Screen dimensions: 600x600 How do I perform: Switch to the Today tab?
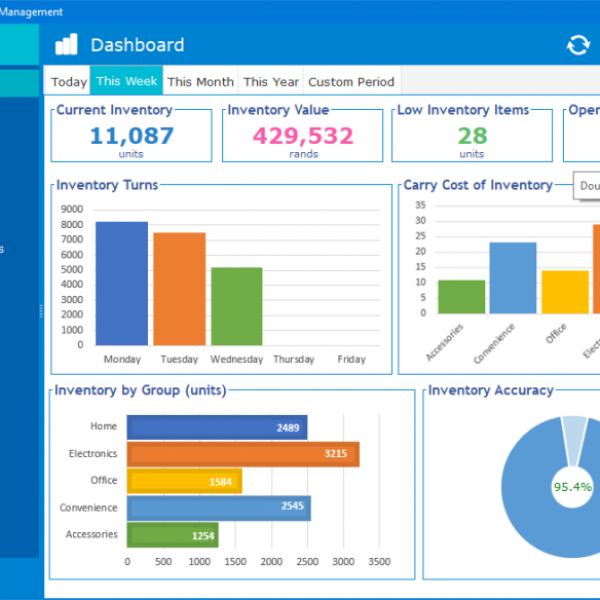[x=69, y=82]
